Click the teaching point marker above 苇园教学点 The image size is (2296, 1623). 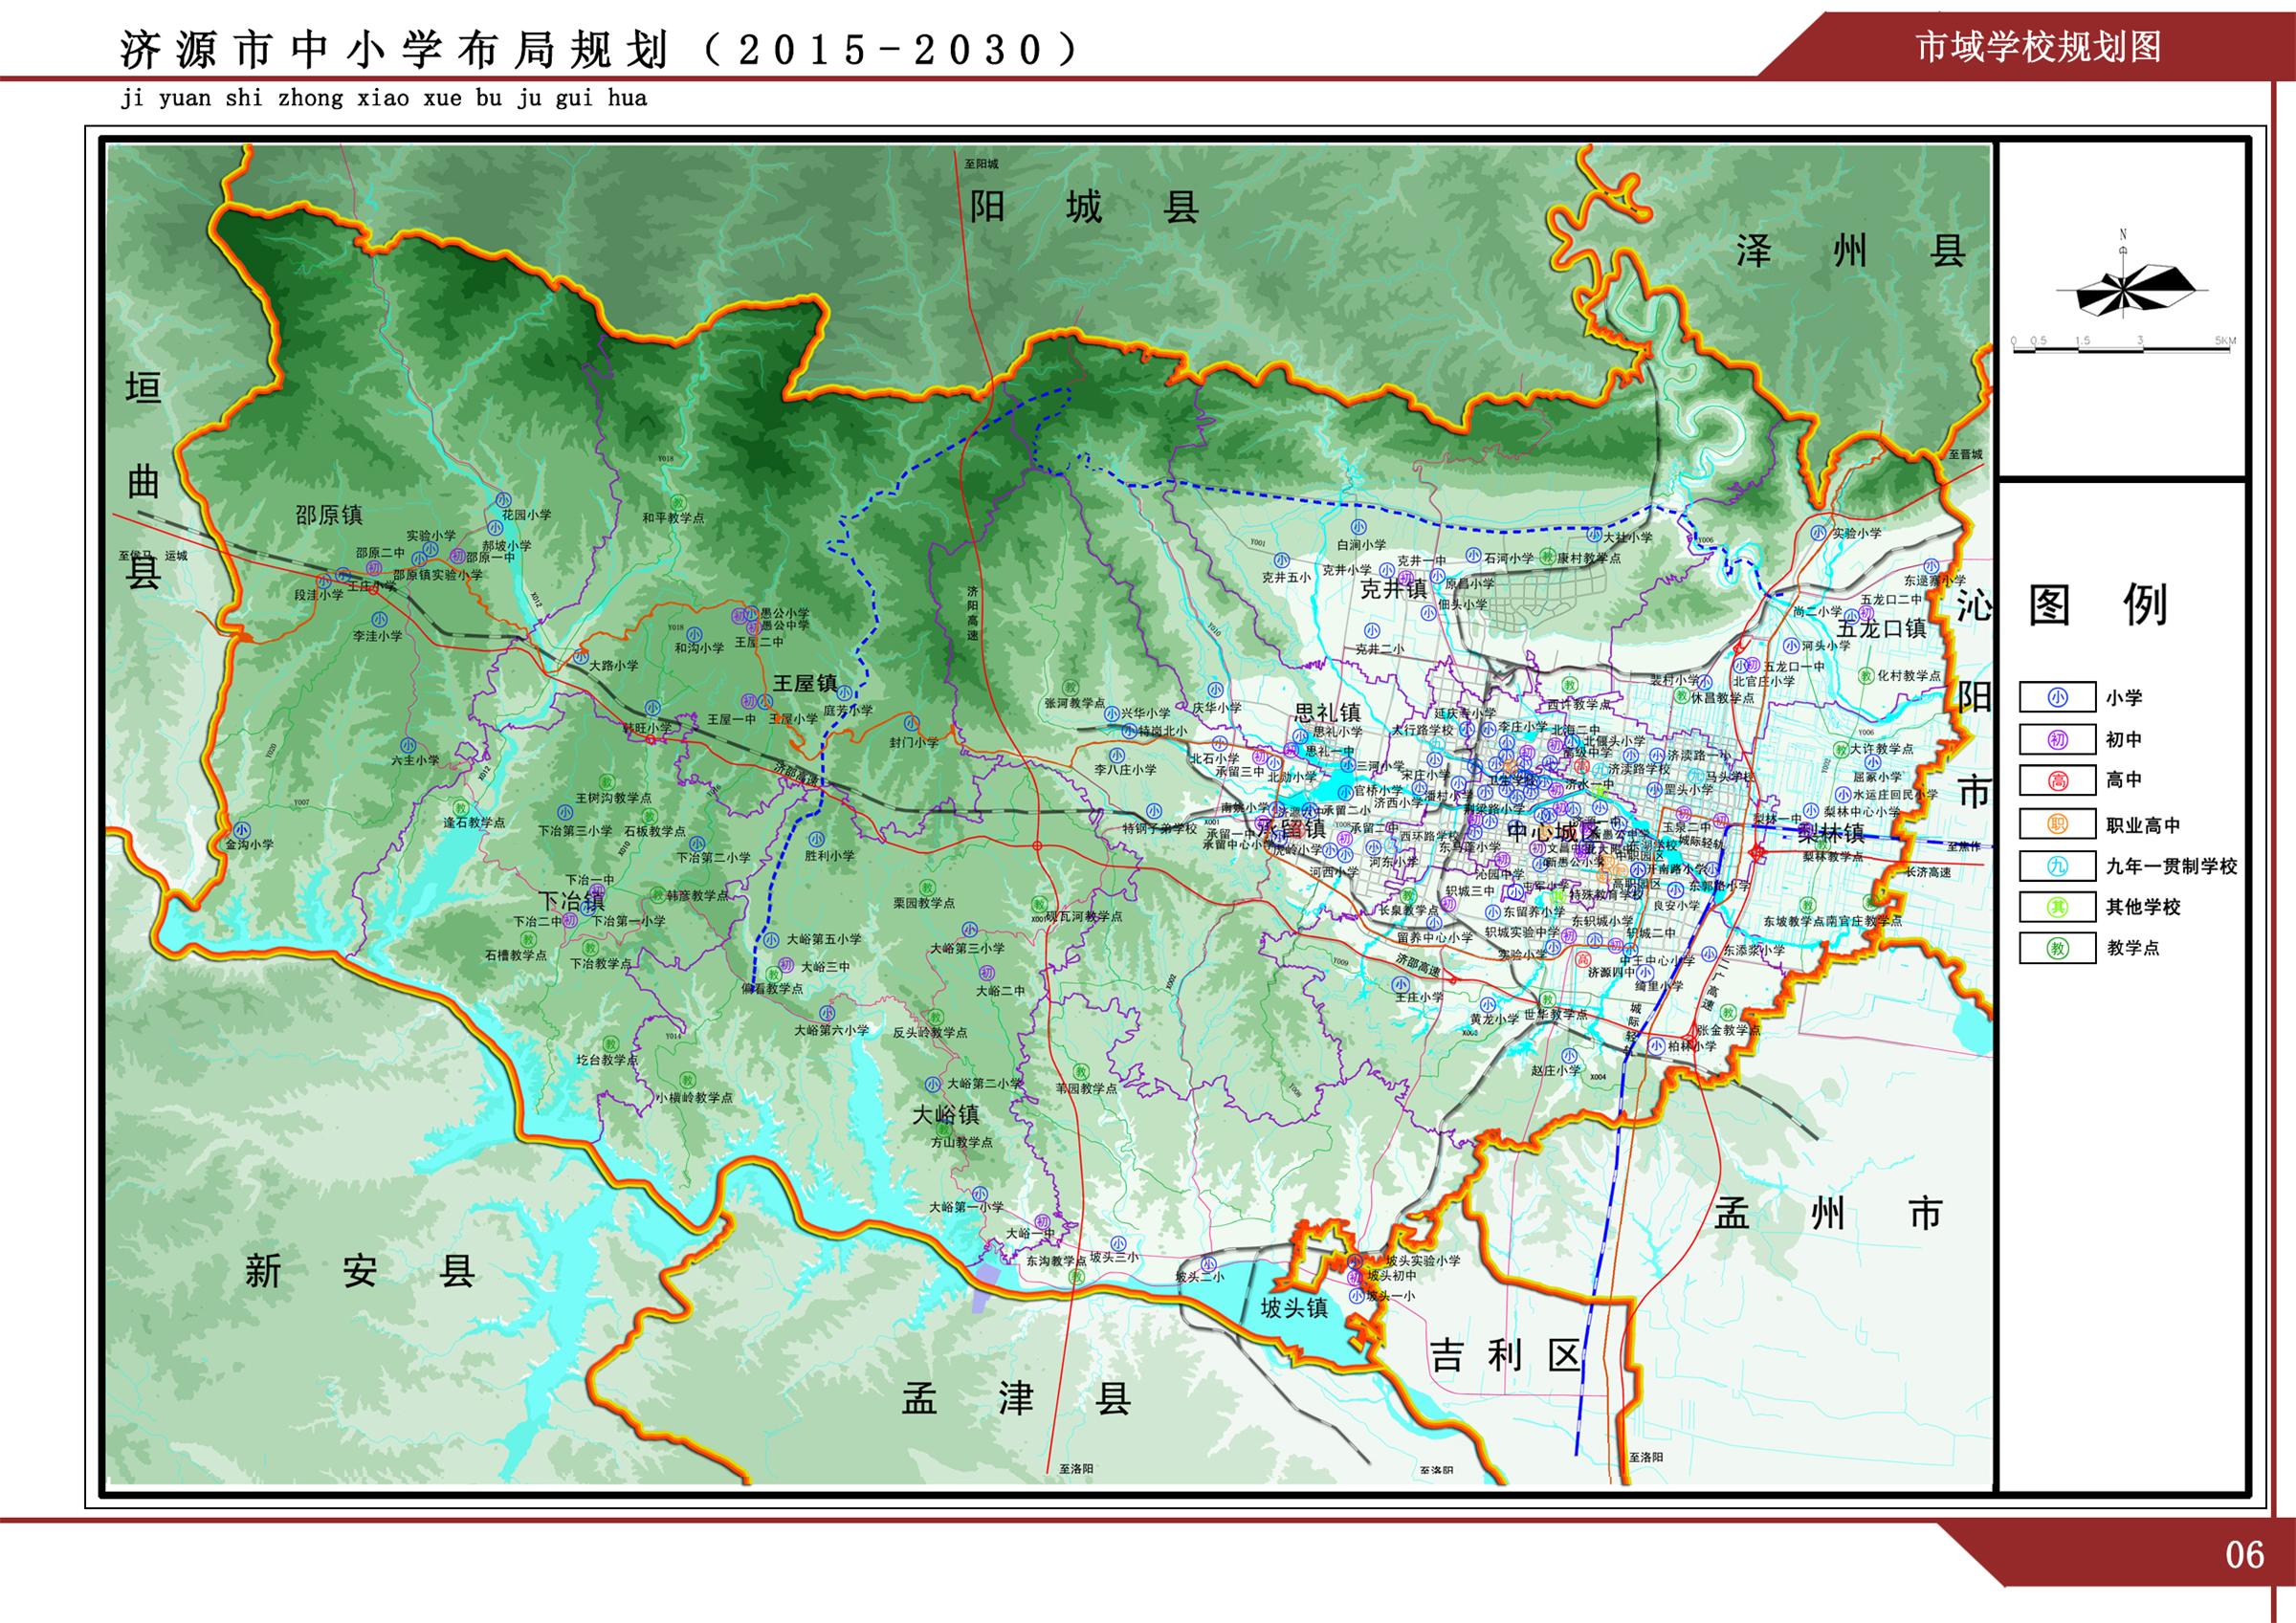(1082, 1072)
